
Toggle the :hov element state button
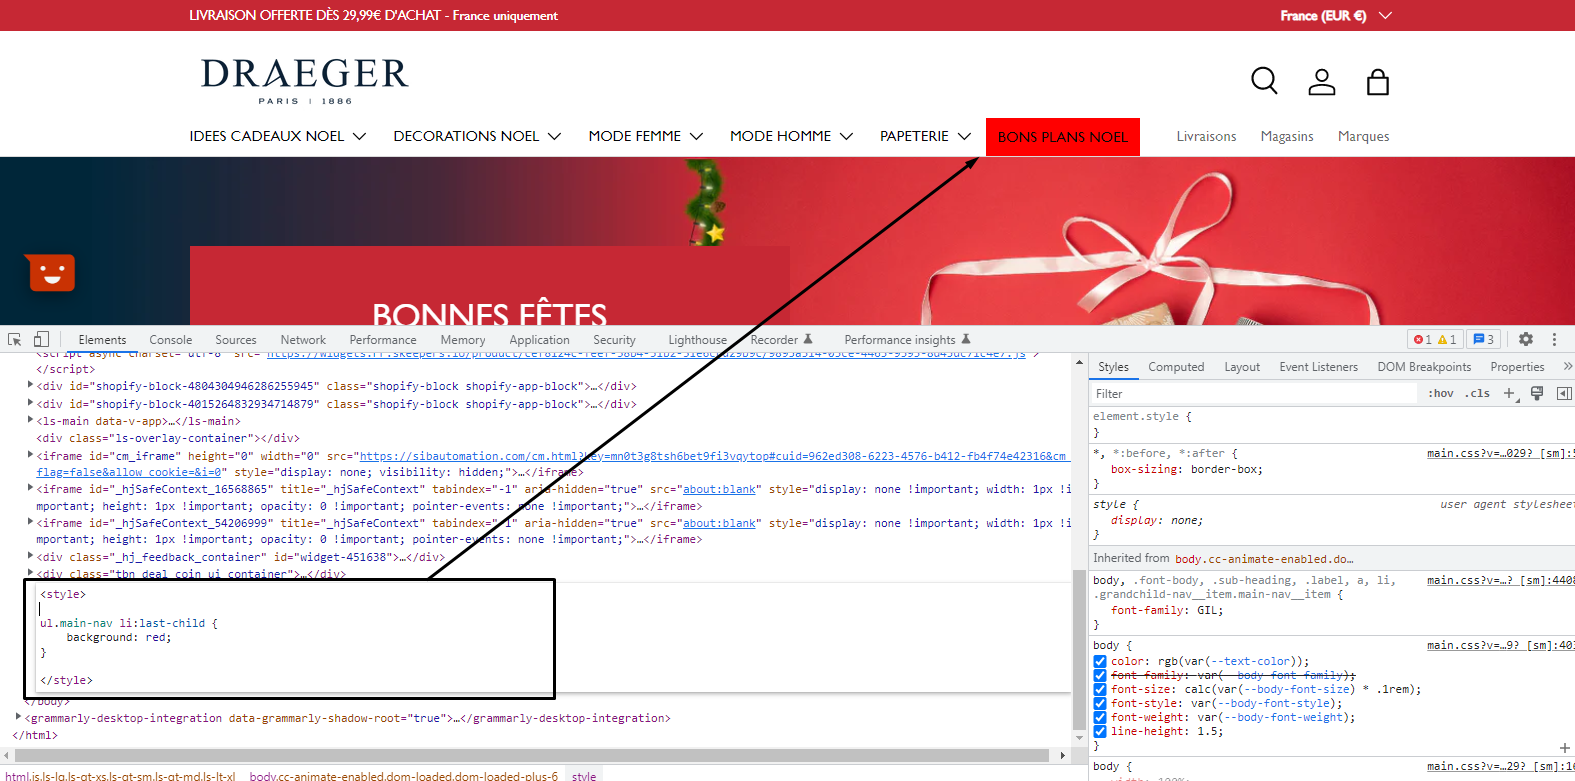point(1440,393)
